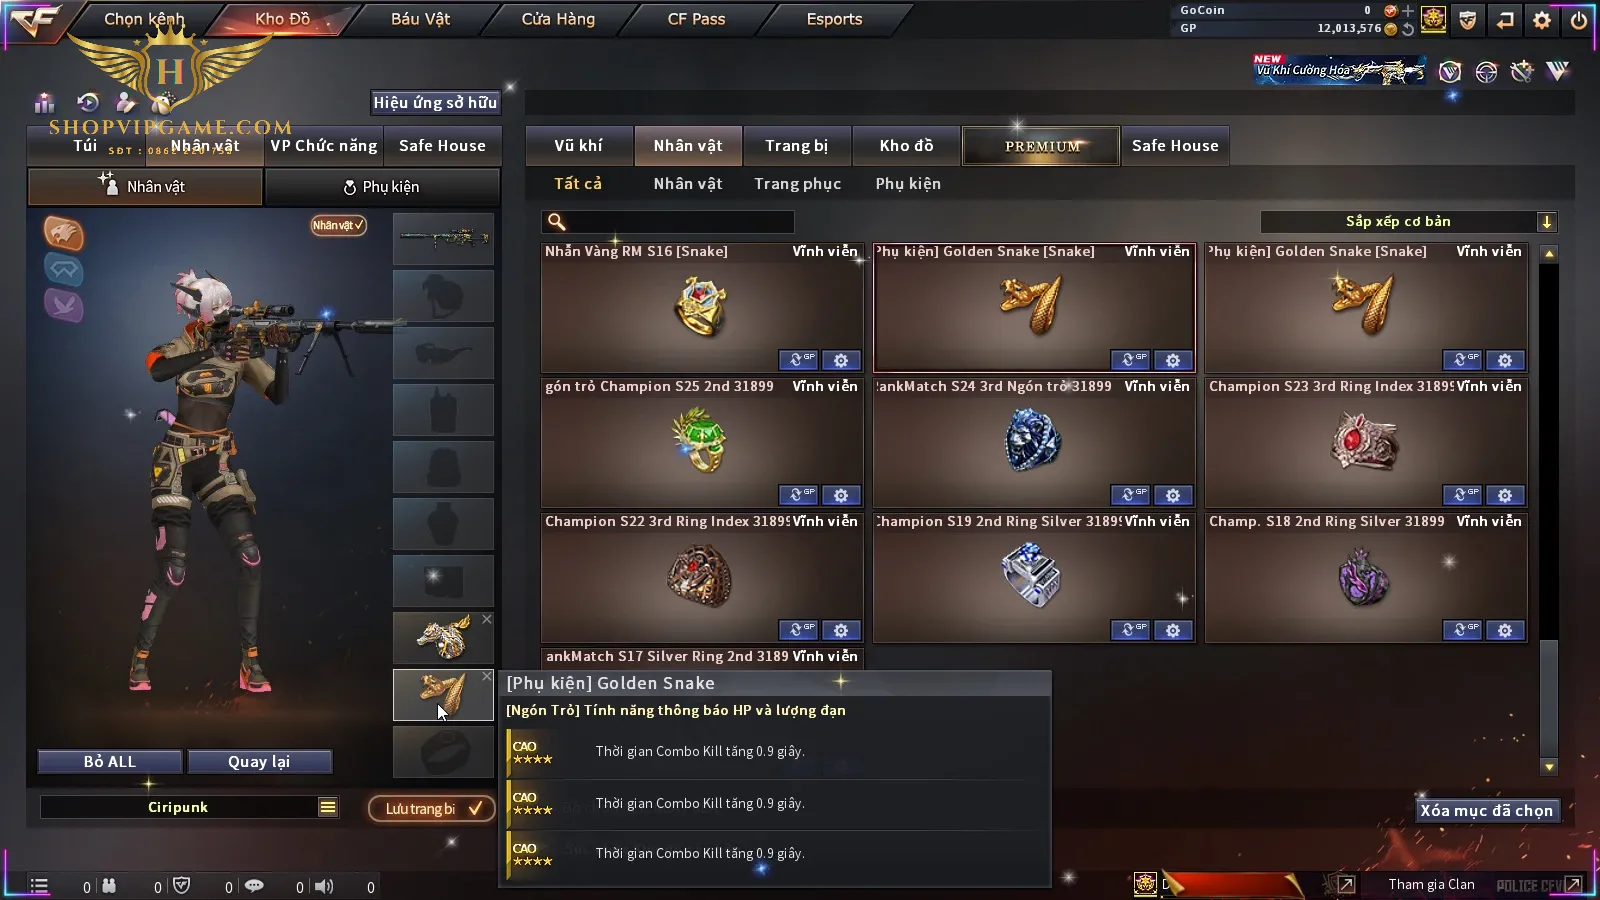The height and width of the screenshot is (900, 1600).
Task: Click Xóa mục đã chọn button
Action: coord(1486,811)
